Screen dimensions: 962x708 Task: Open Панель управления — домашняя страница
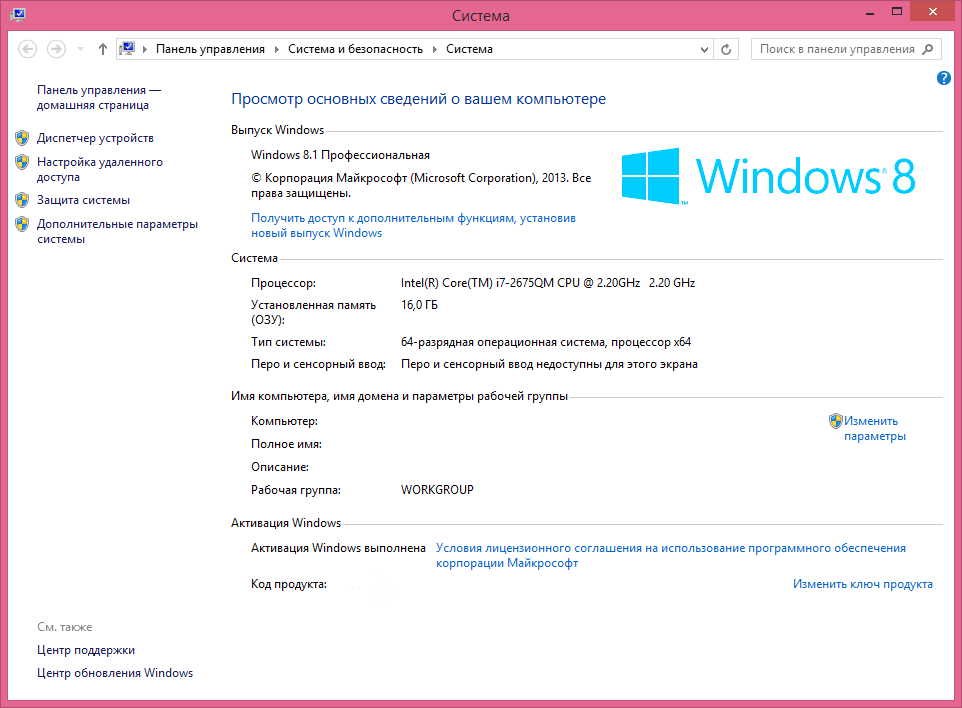pyautogui.click(x=99, y=98)
